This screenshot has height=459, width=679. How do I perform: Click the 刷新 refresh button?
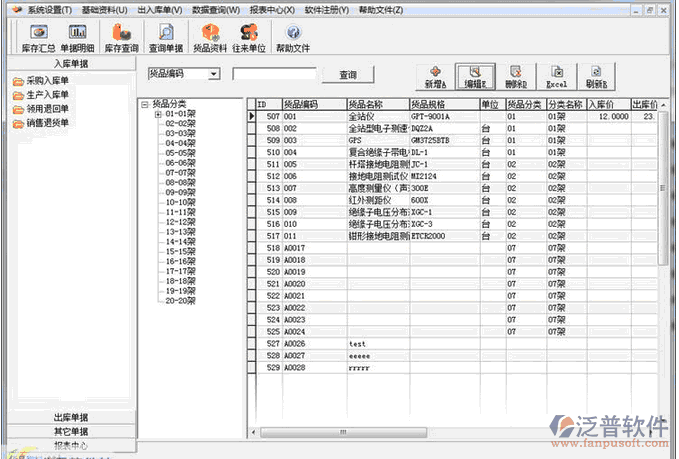point(596,77)
